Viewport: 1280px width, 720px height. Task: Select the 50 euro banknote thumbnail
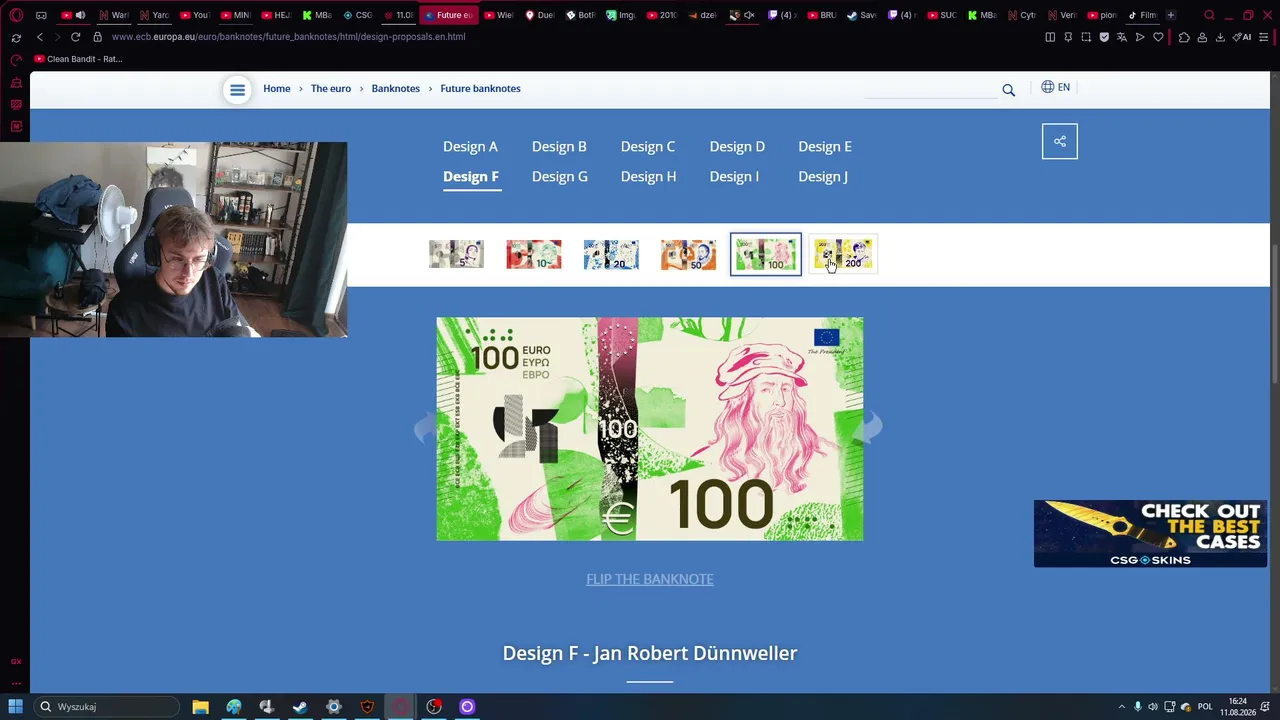[x=688, y=254]
